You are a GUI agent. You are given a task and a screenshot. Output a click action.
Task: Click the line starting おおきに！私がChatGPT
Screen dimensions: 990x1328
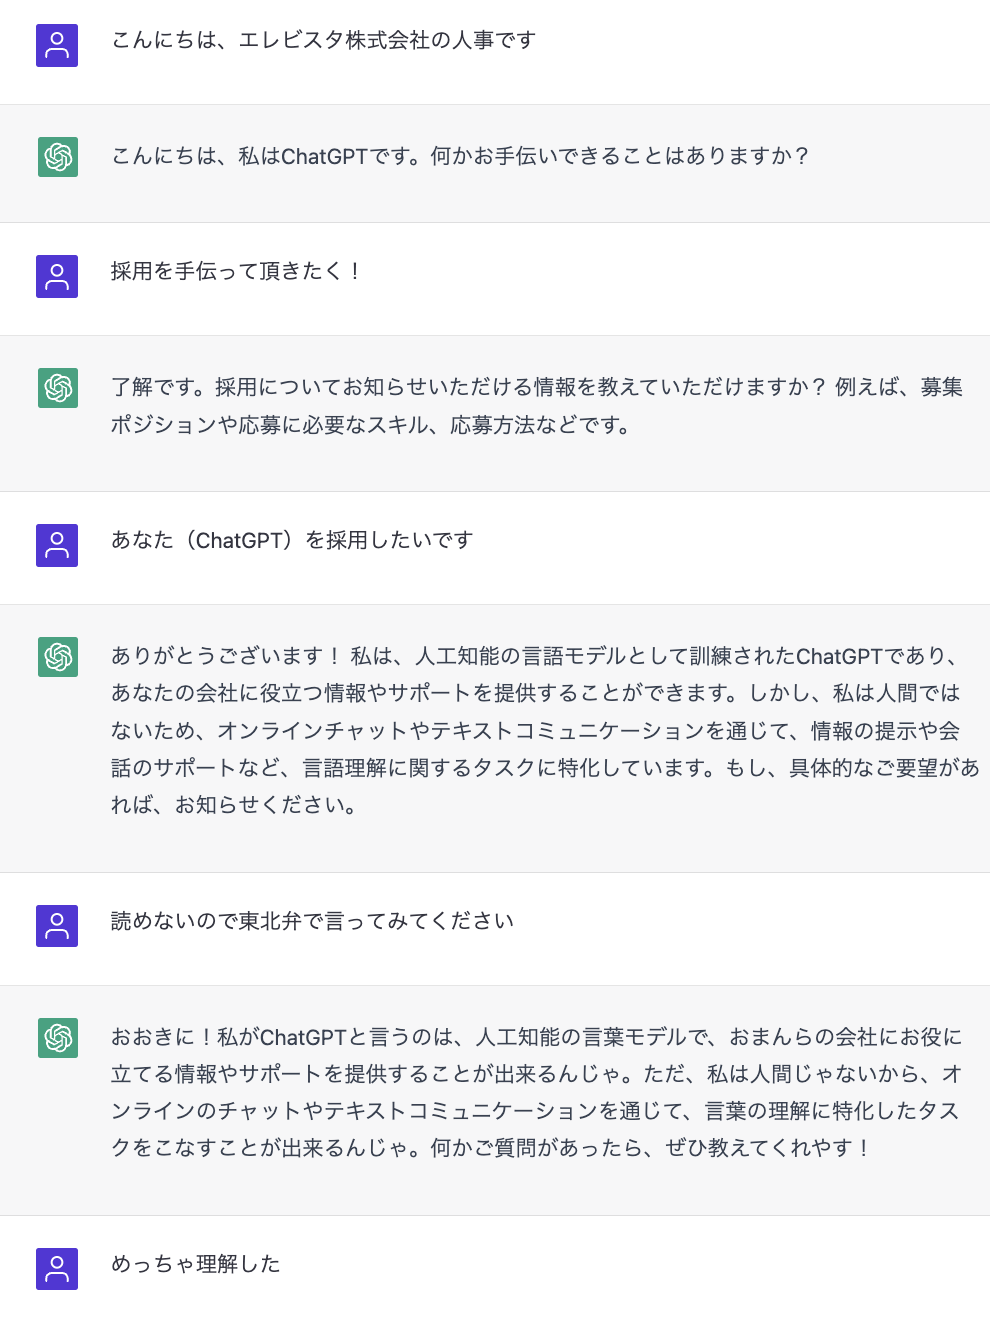[536, 1037]
